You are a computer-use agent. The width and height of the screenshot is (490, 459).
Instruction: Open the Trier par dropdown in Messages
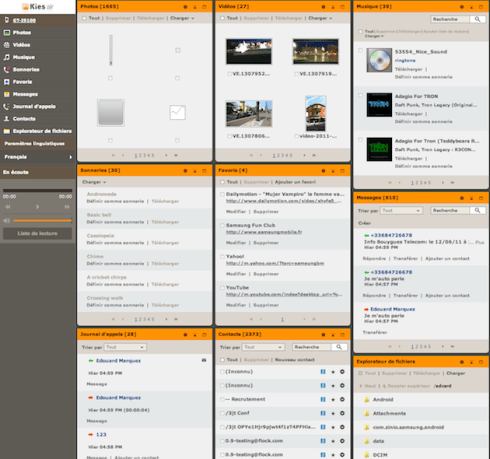pyautogui.click(x=401, y=211)
